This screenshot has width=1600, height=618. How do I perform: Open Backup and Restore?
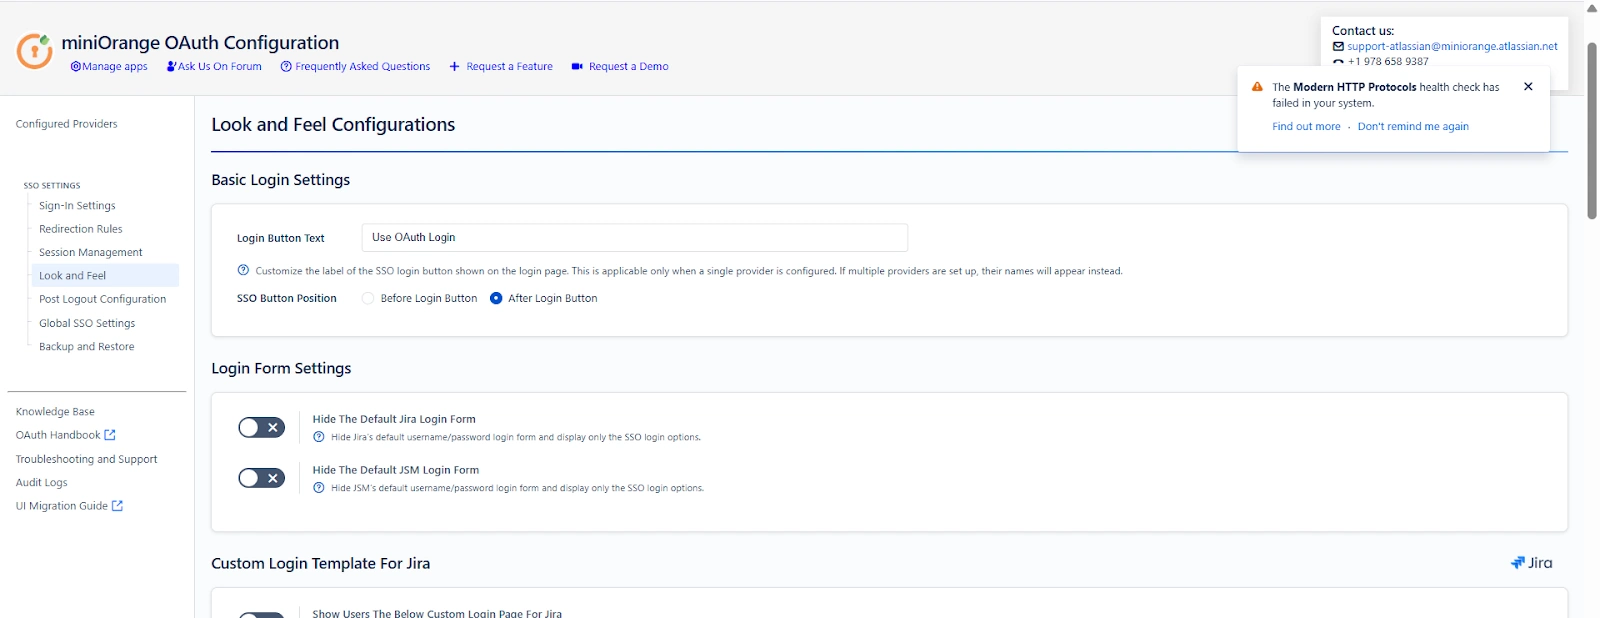click(87, 347)
